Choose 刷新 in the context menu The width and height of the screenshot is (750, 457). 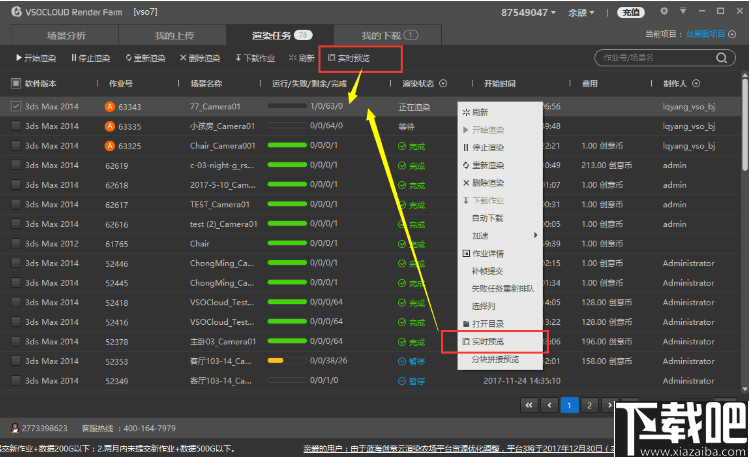[500, 112]
